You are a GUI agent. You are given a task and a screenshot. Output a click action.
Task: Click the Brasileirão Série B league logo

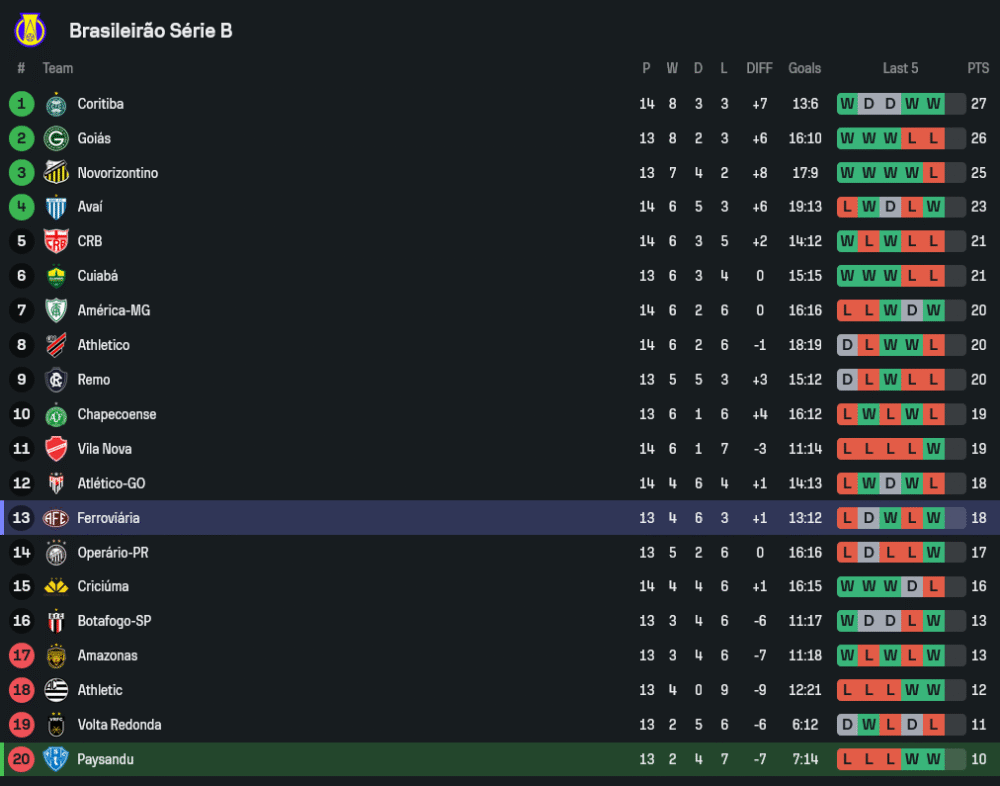pos(30,30)
